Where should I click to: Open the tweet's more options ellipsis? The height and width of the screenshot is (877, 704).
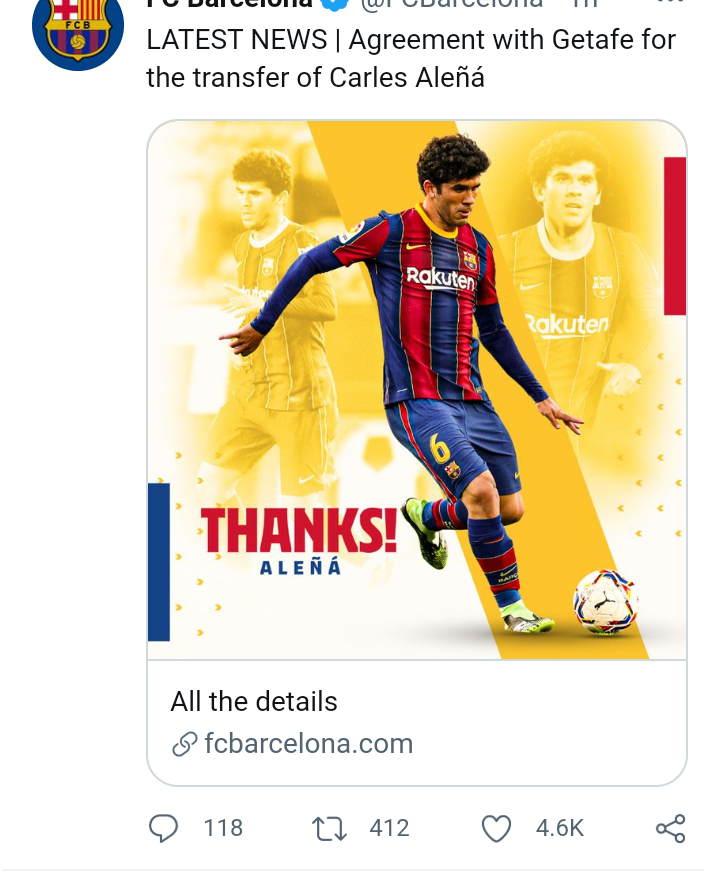671,3
